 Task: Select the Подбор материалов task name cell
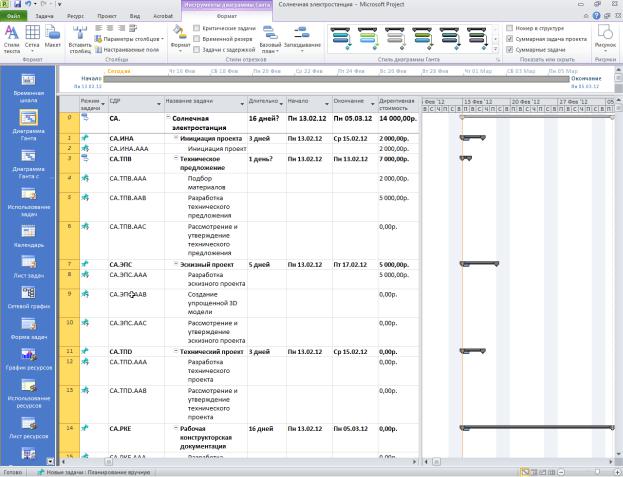(206, 183)
